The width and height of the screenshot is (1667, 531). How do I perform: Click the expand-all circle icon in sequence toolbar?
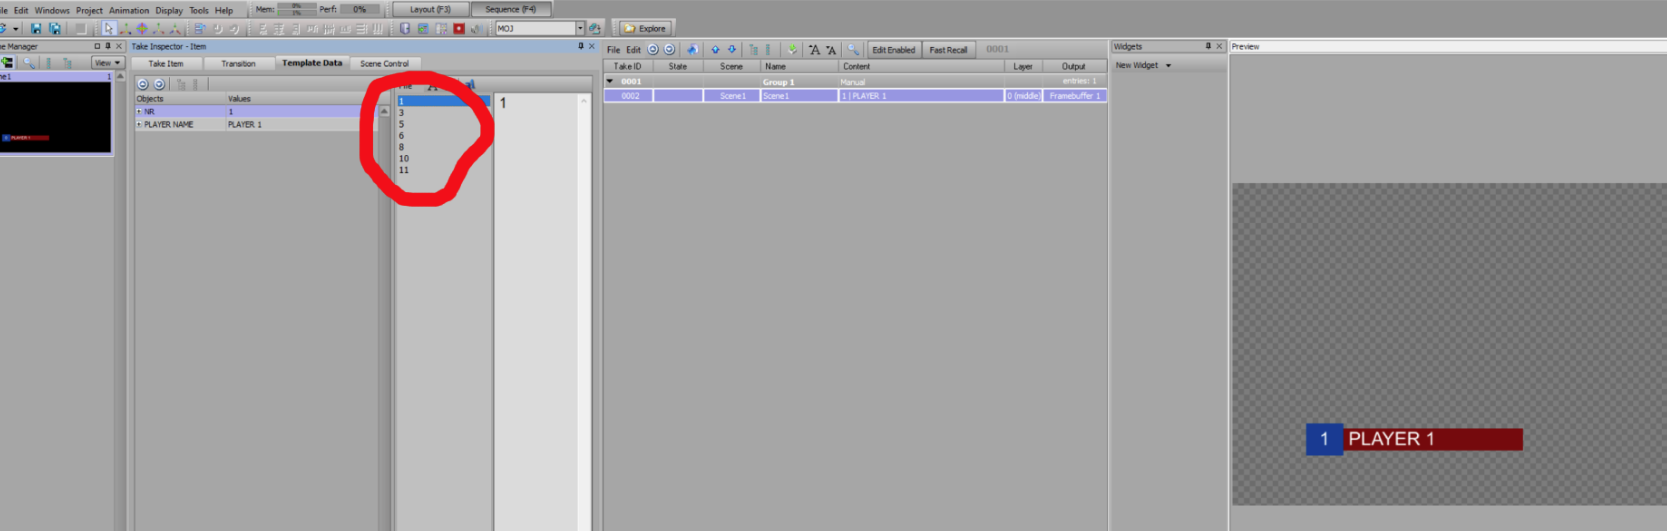tap(670, 49)
